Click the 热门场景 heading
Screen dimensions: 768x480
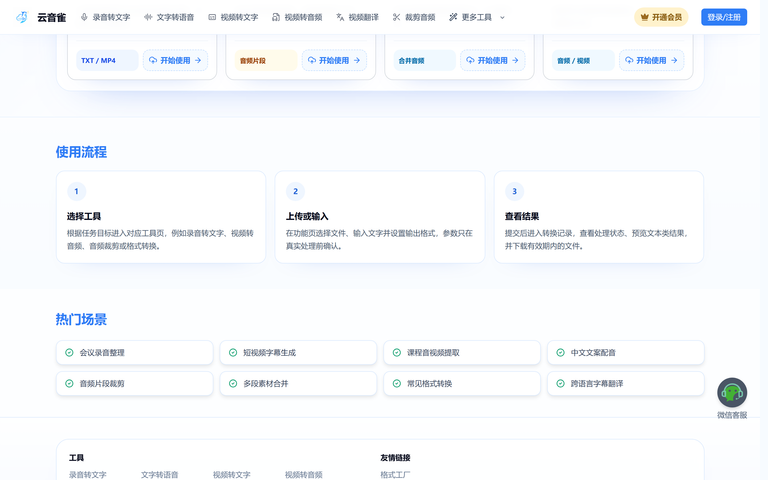(x=81, y=319)
